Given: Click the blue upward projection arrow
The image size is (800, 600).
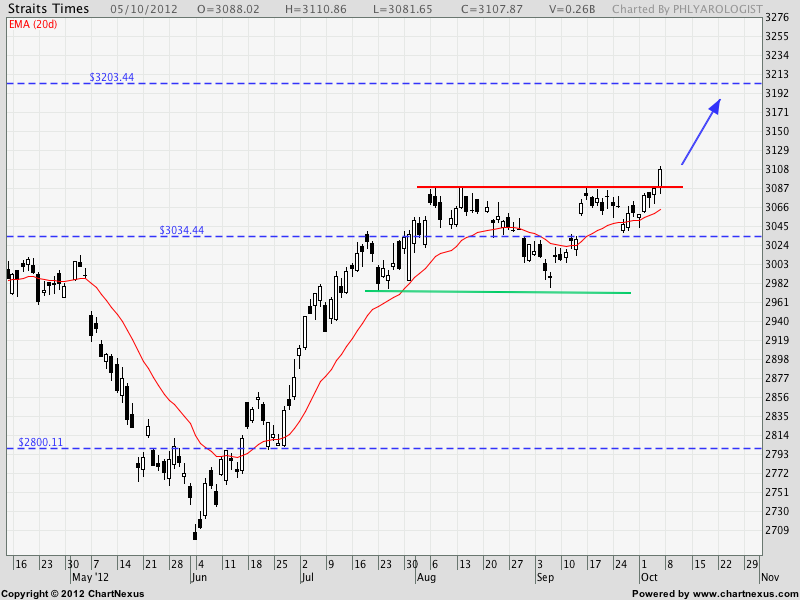Looking at the screenshot, I should [x=700, y=131].
